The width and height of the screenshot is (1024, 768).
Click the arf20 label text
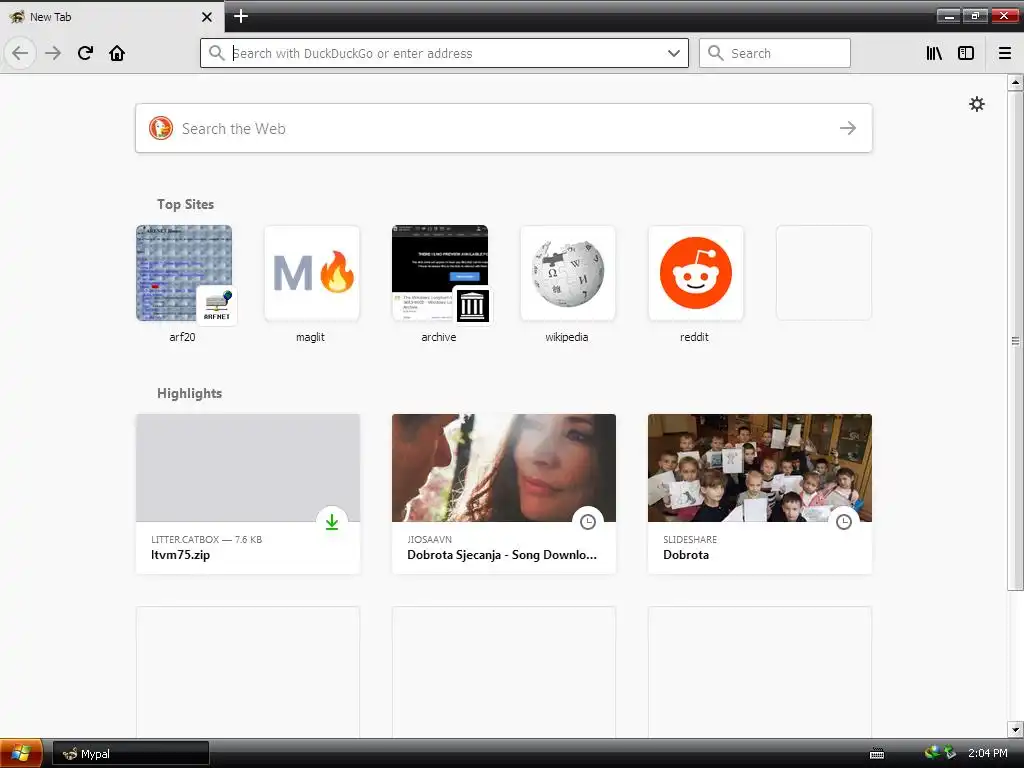coord(182,337)
